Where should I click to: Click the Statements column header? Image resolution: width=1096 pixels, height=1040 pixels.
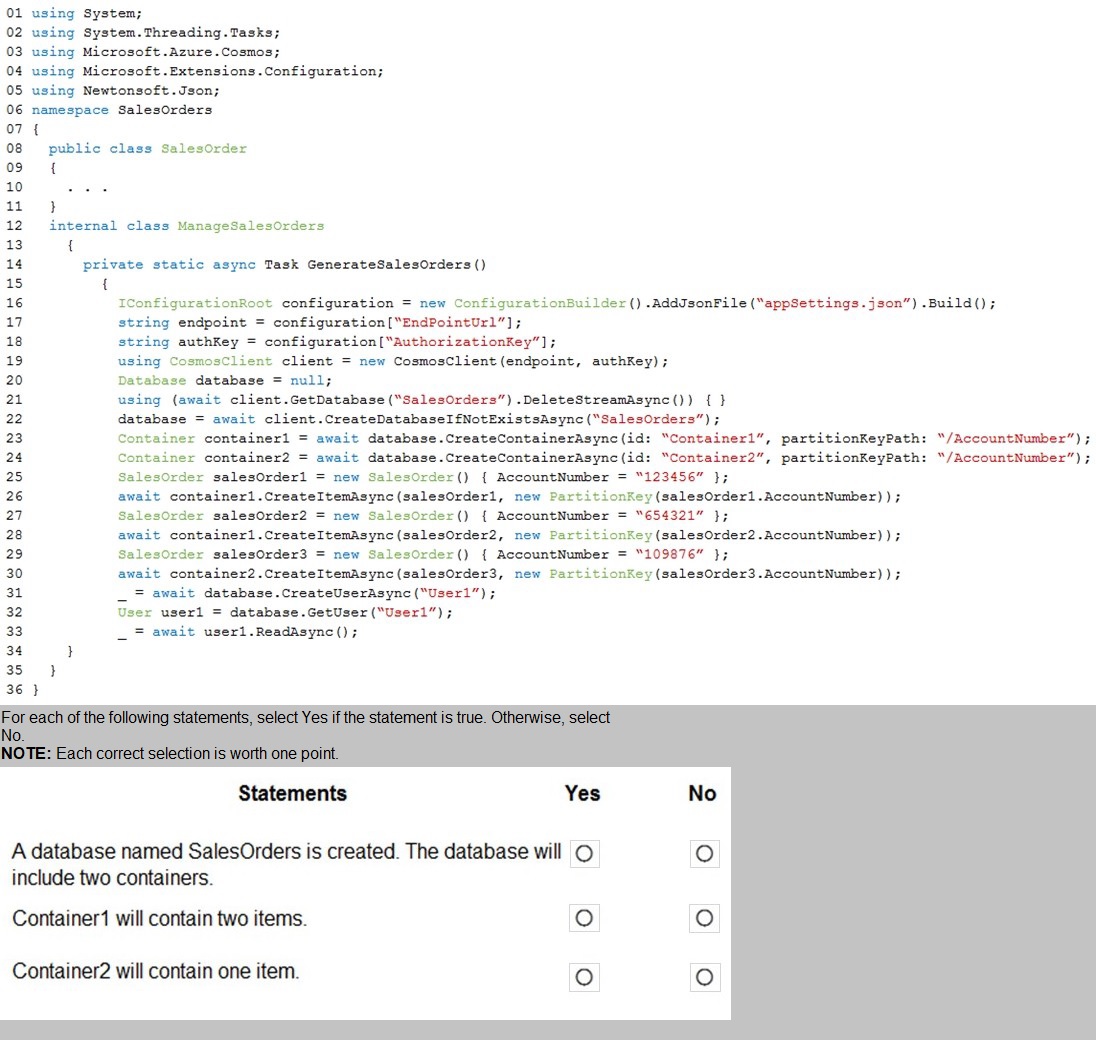292,793
